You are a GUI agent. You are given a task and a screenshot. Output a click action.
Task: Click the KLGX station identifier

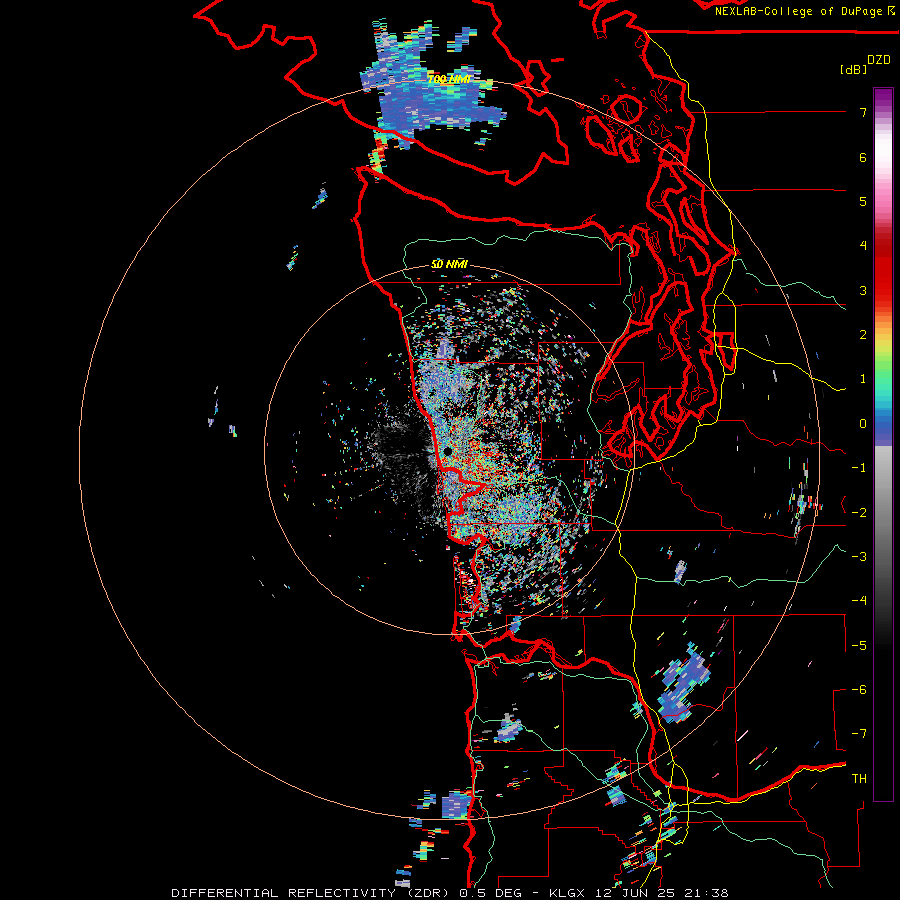click(567, 893)
